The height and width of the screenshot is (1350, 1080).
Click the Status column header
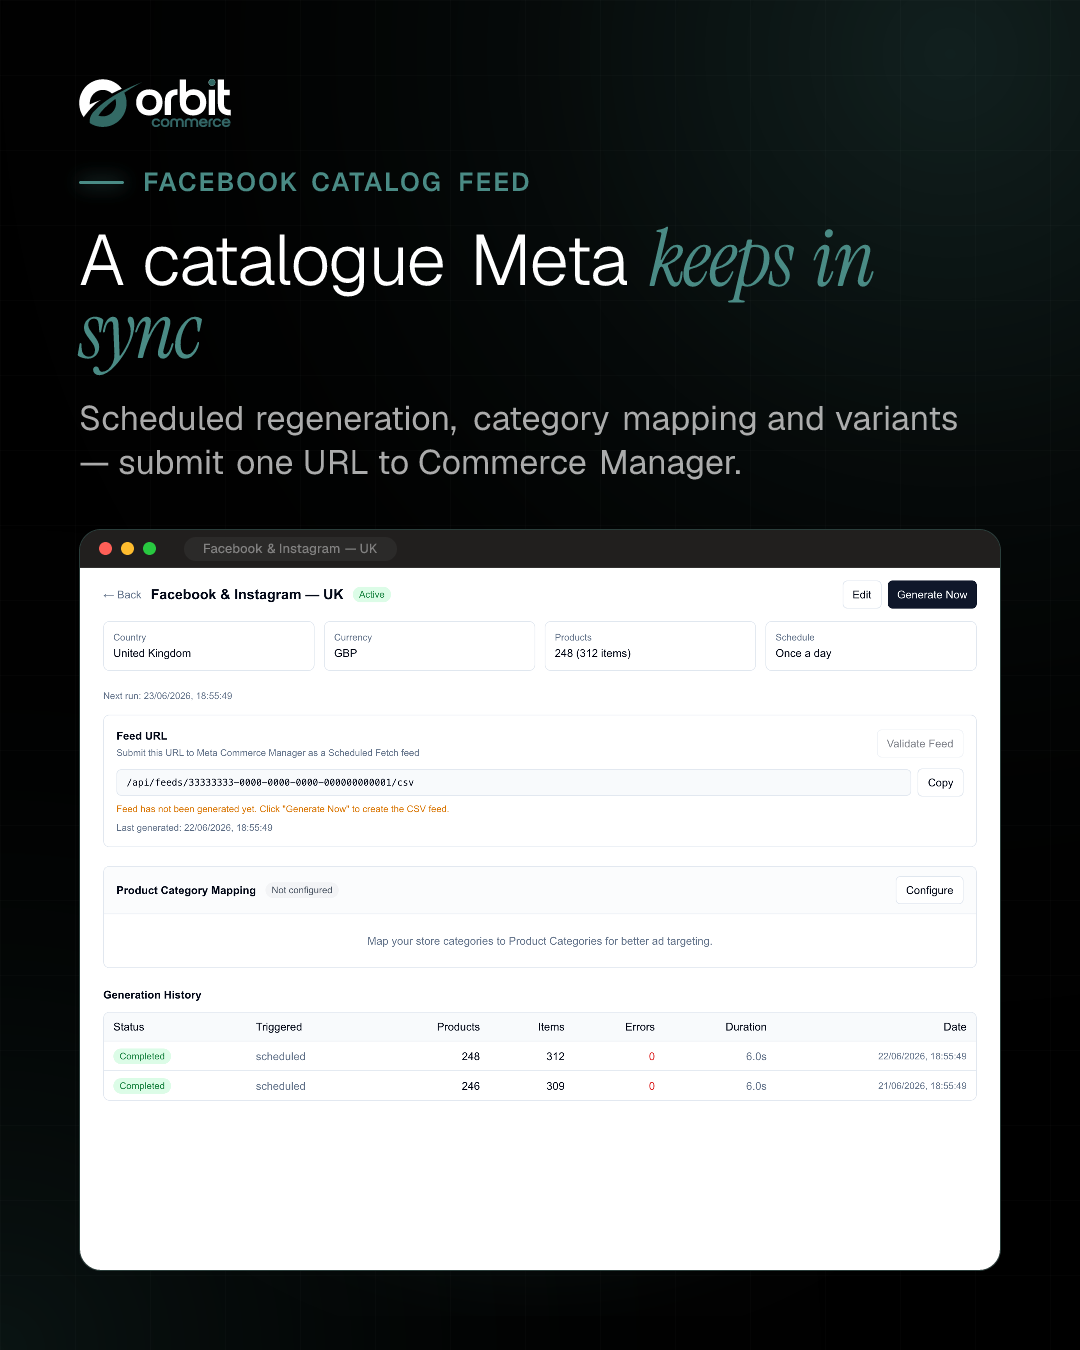point(129,1027)
